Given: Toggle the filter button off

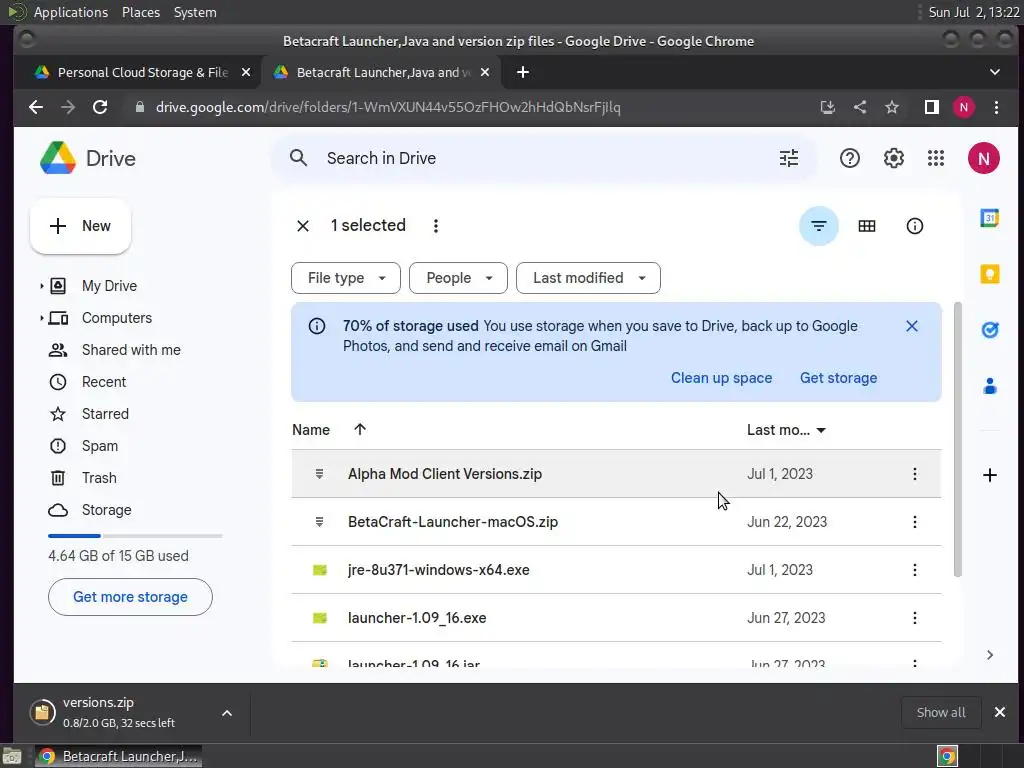Looking at the screenshot, I should pos(818,226).
